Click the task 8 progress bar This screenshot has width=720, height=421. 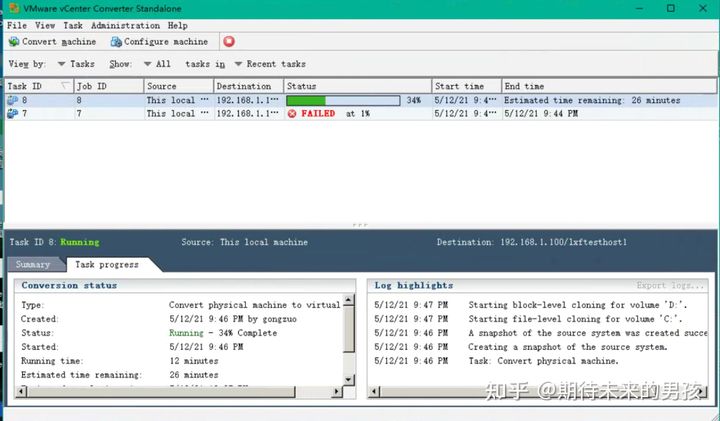pyautogui.click(x=343, y=100)
